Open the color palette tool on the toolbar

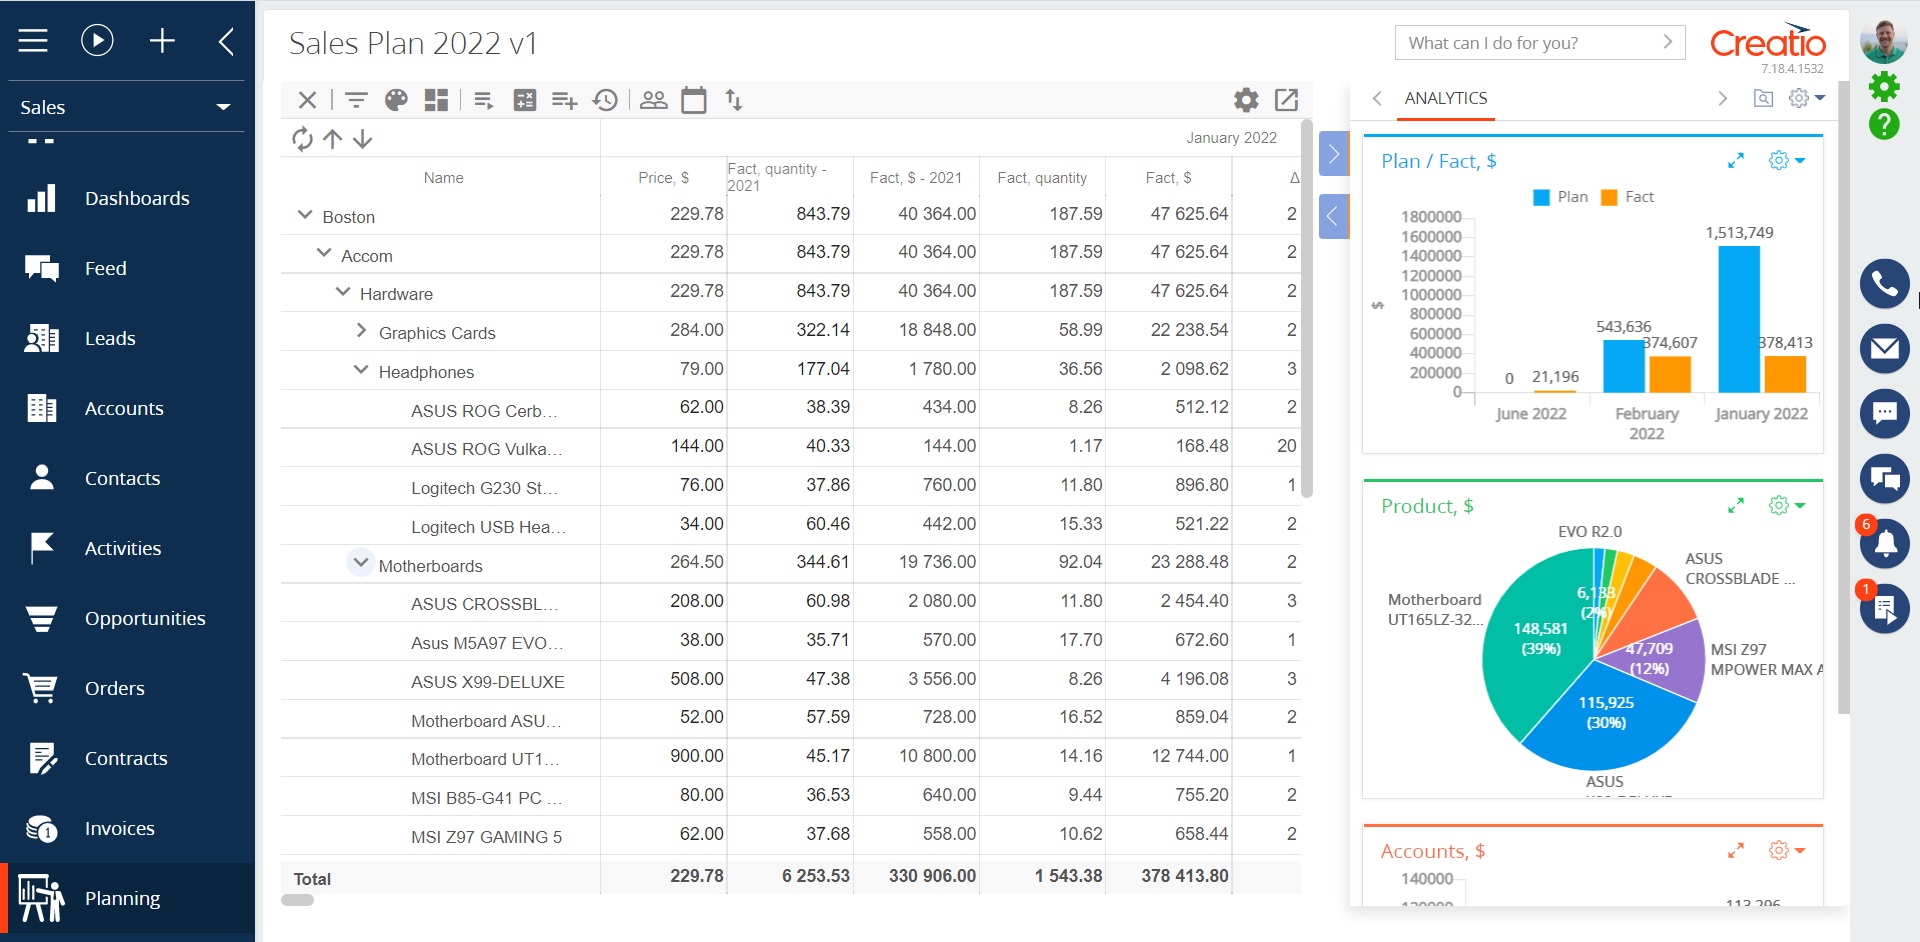[396, 100]
